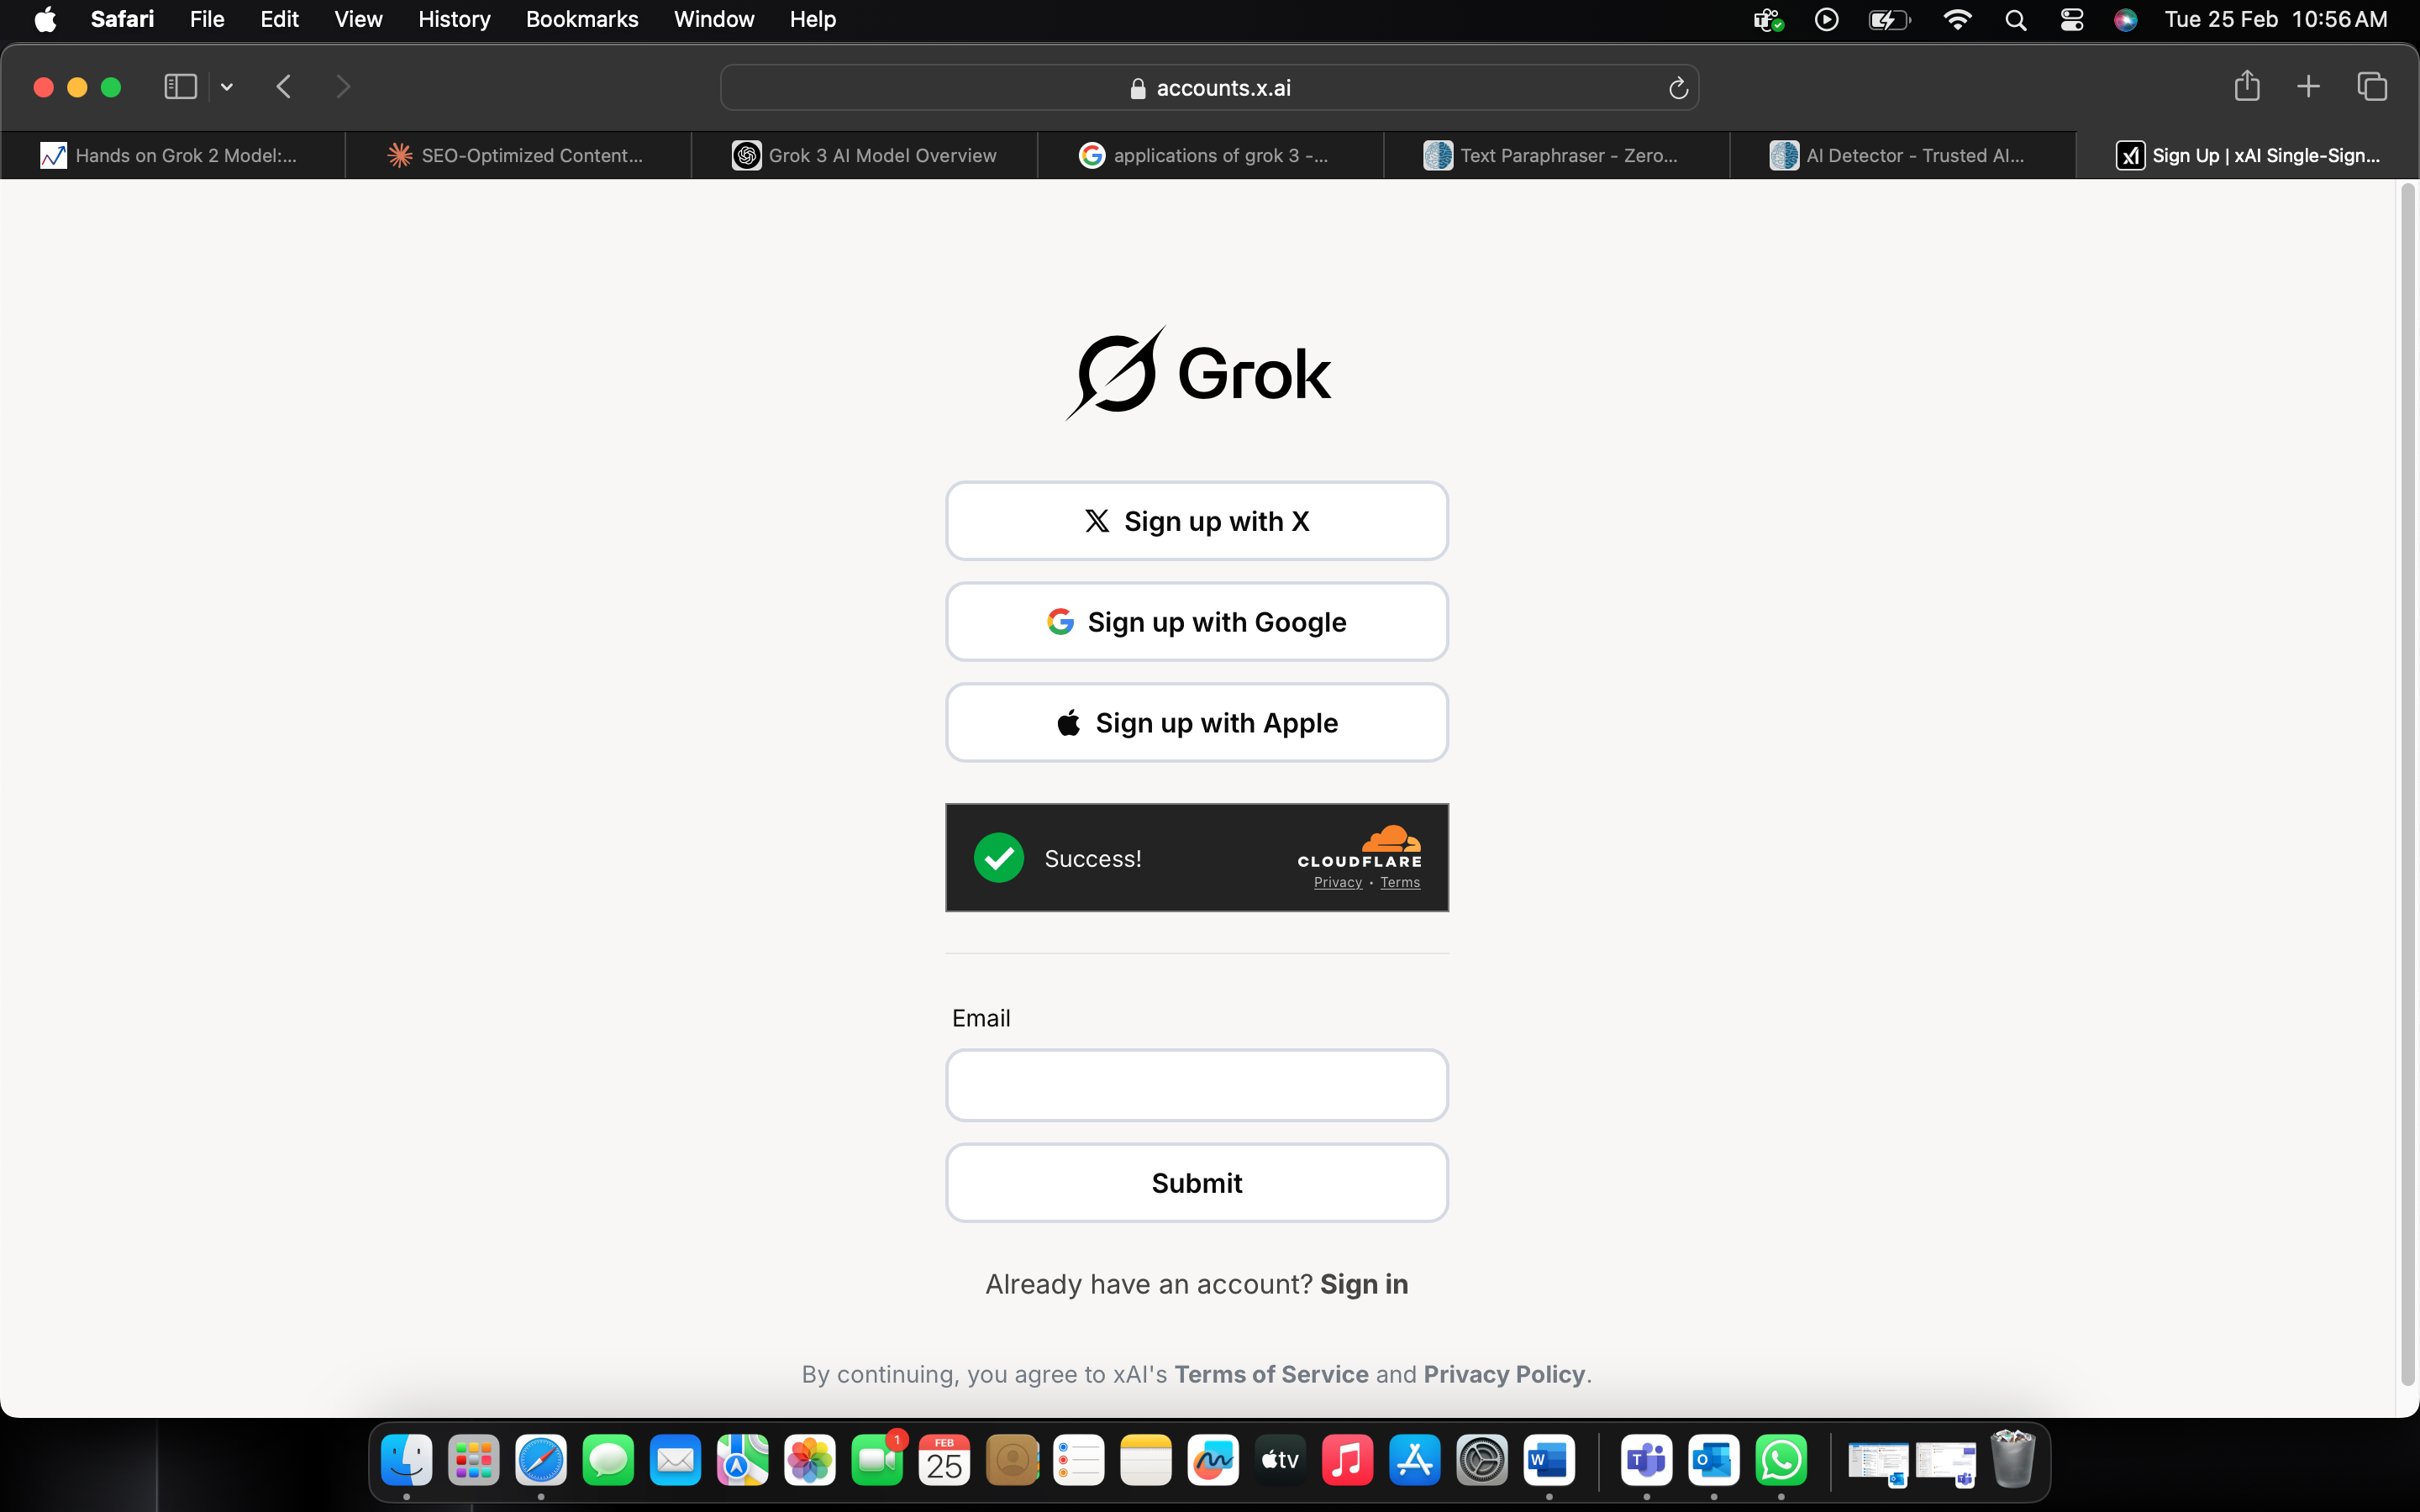The width and height of the screenshot is (2420, 1512).
Task: Focus the Email input field
Action: click(x=1197, y=1085)
